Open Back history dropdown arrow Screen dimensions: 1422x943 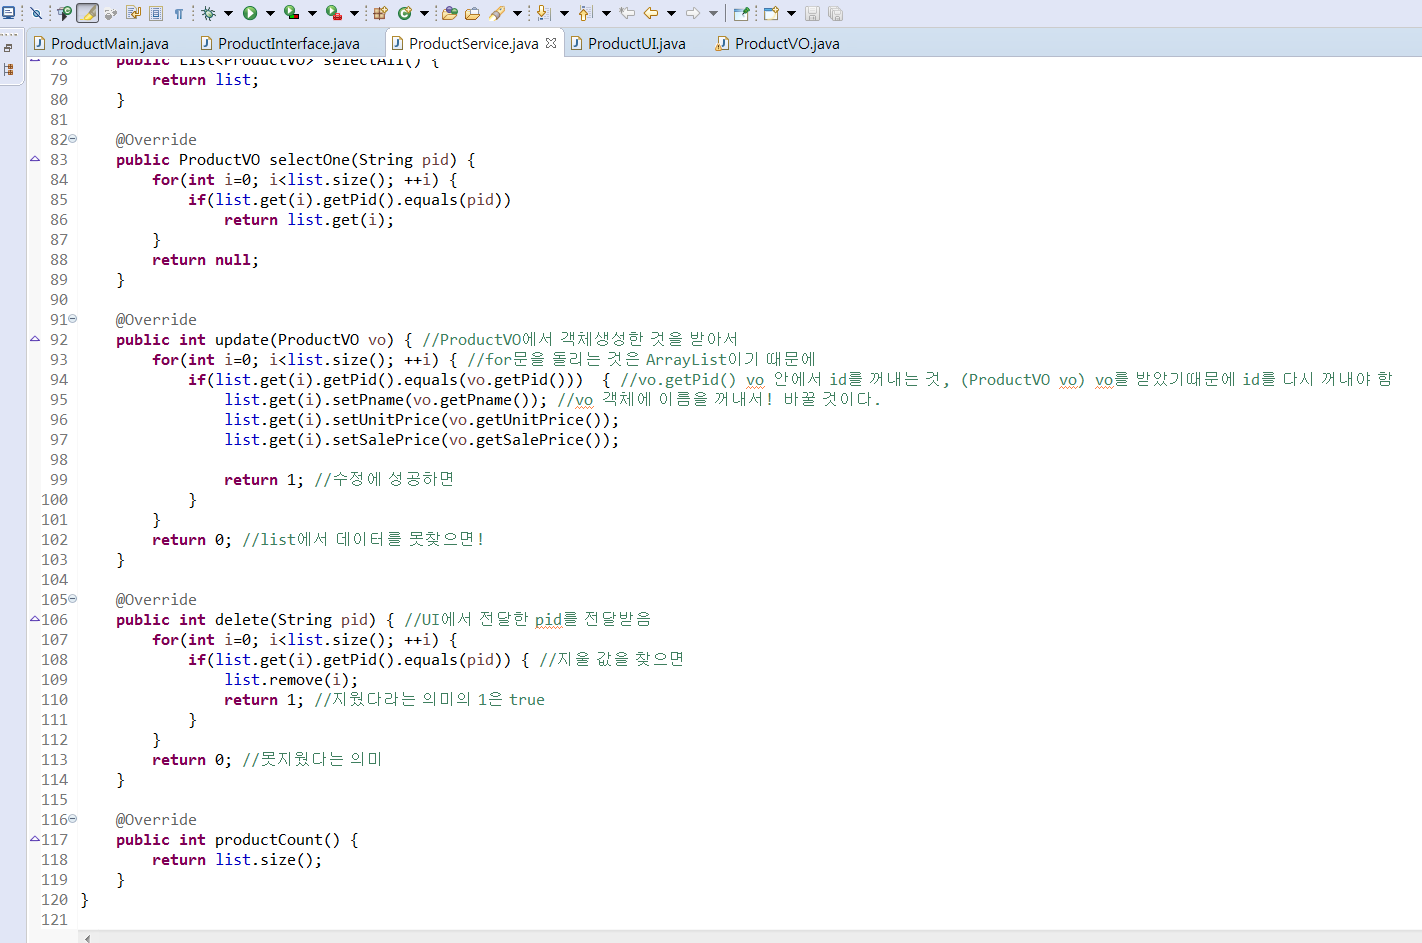[x=671, y=13]
